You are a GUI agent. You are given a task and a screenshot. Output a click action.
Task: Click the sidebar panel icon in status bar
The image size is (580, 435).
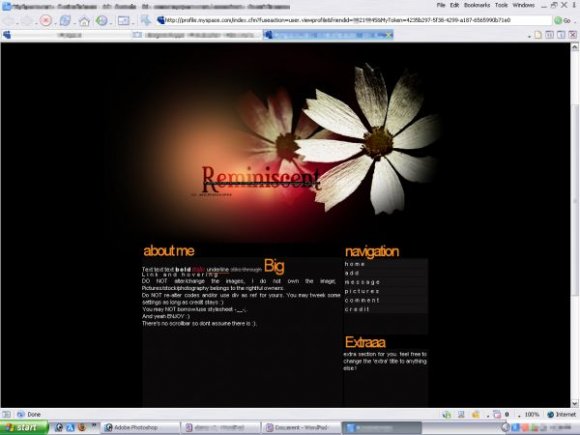(6, 414)
